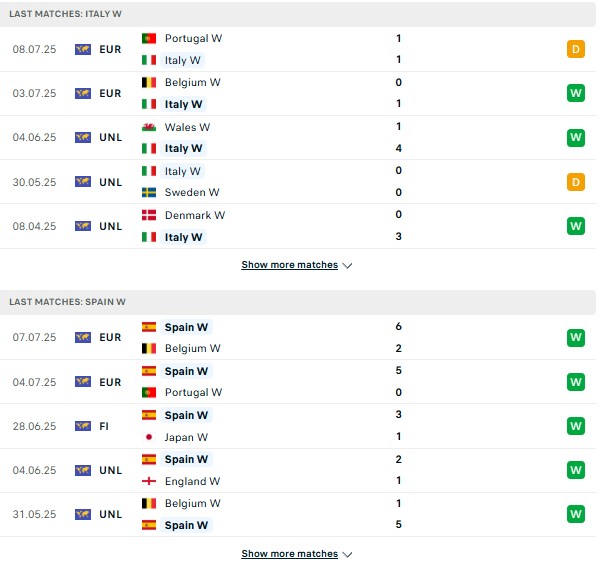Click the win badge for Spain vs Japan
600x570 pixels.
(x=576, y=426)
